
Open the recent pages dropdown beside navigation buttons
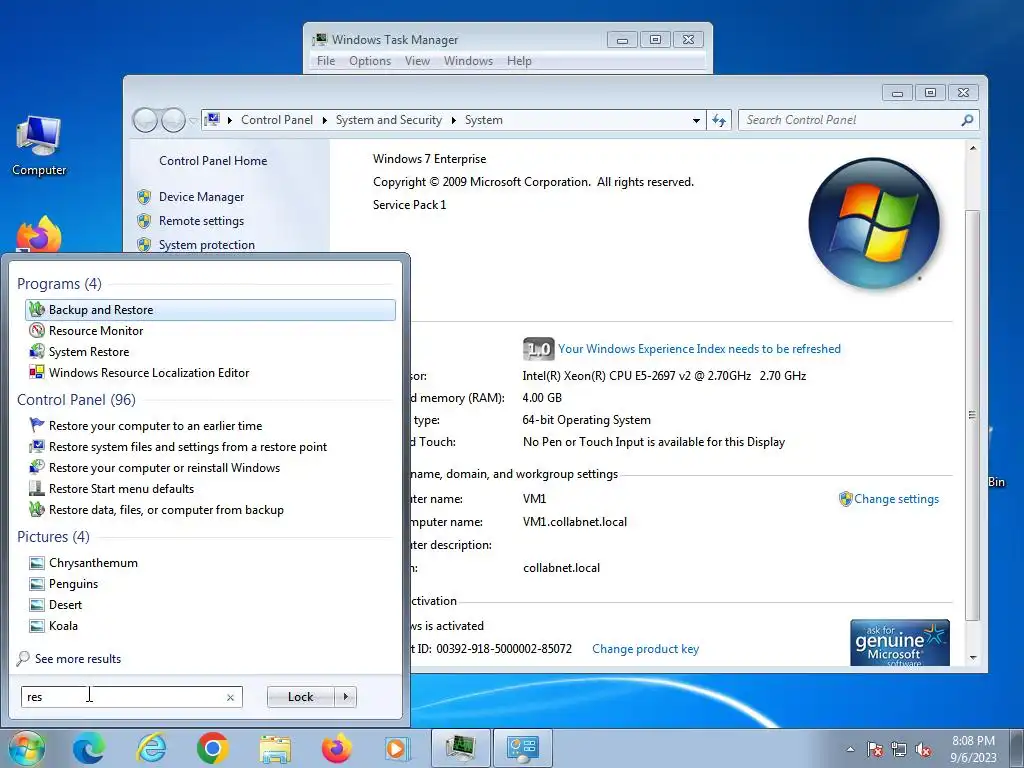pos(193,120)
